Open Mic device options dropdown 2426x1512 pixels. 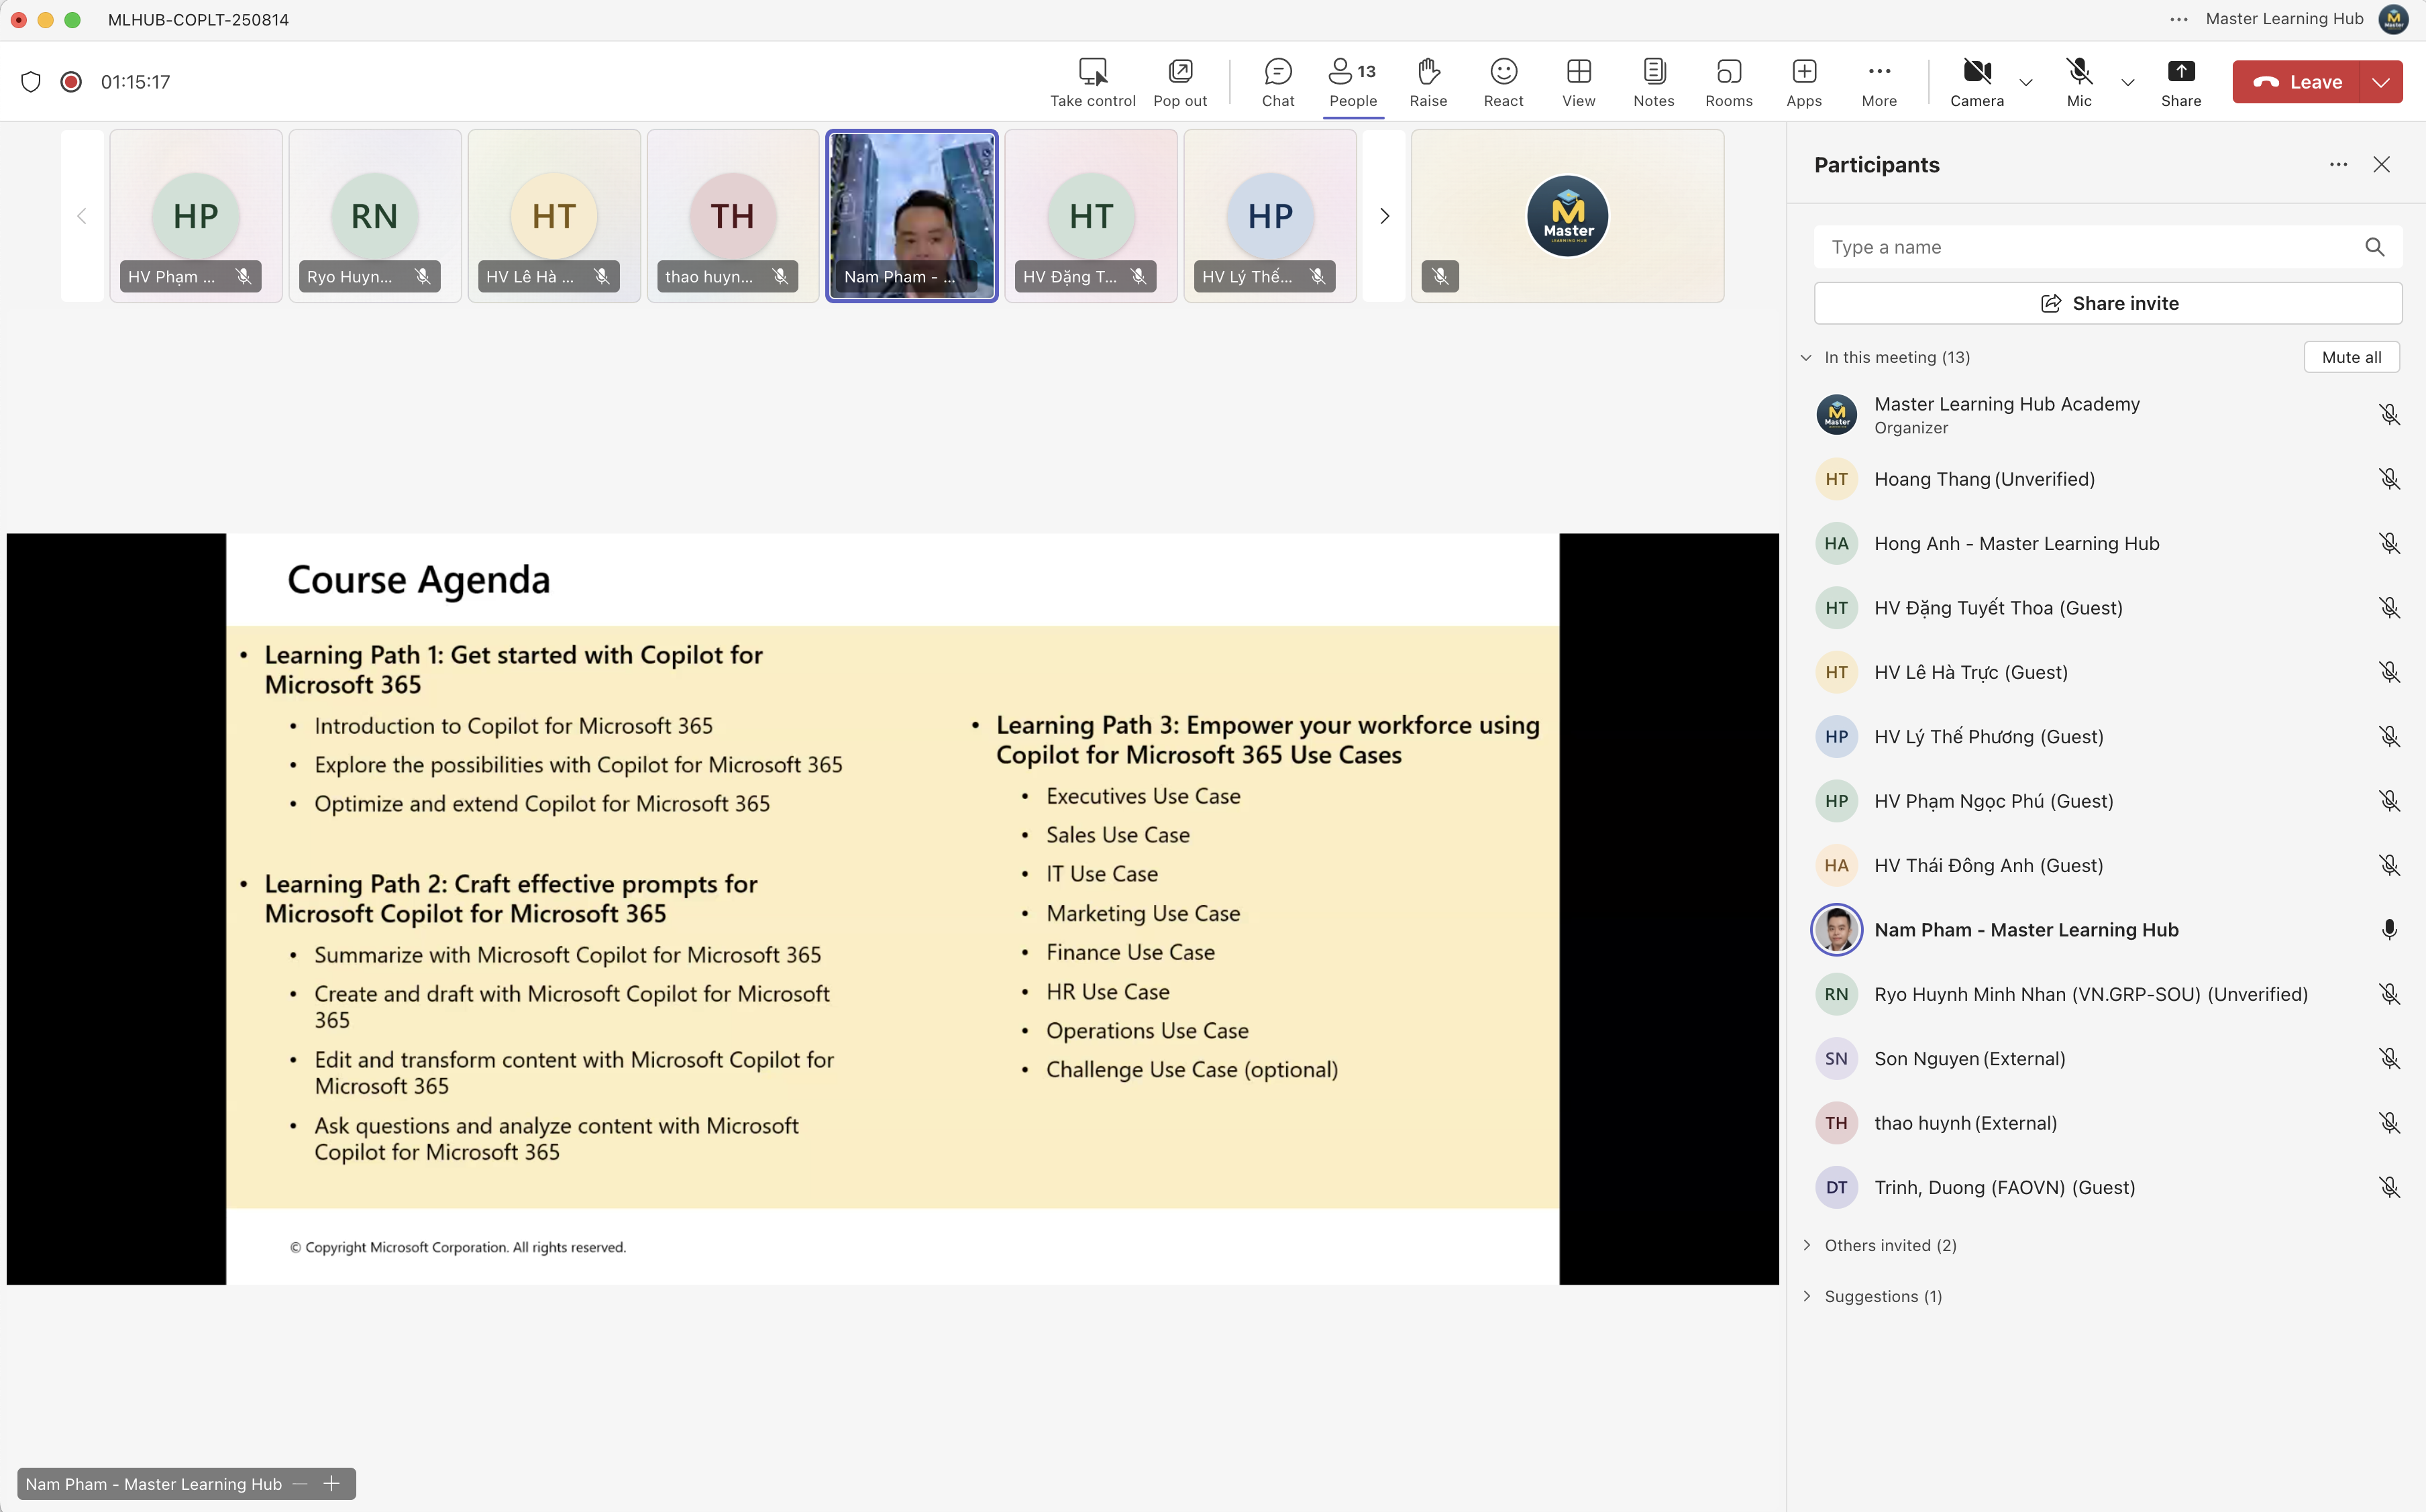tap(2127, 82)
